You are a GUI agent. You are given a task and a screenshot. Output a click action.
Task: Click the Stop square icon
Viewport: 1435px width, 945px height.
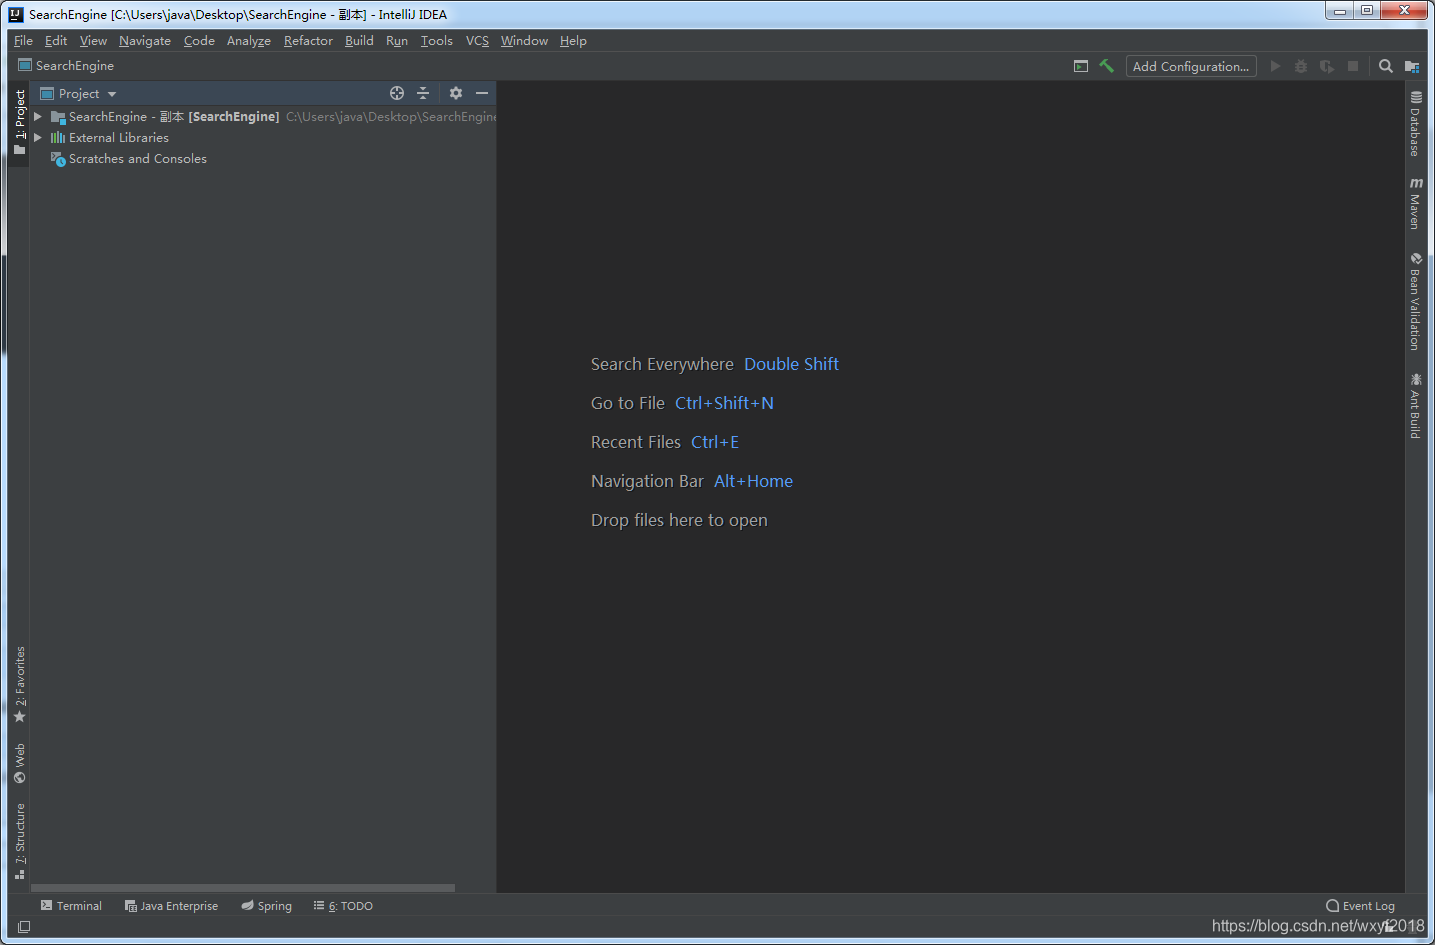(1353, 66)
